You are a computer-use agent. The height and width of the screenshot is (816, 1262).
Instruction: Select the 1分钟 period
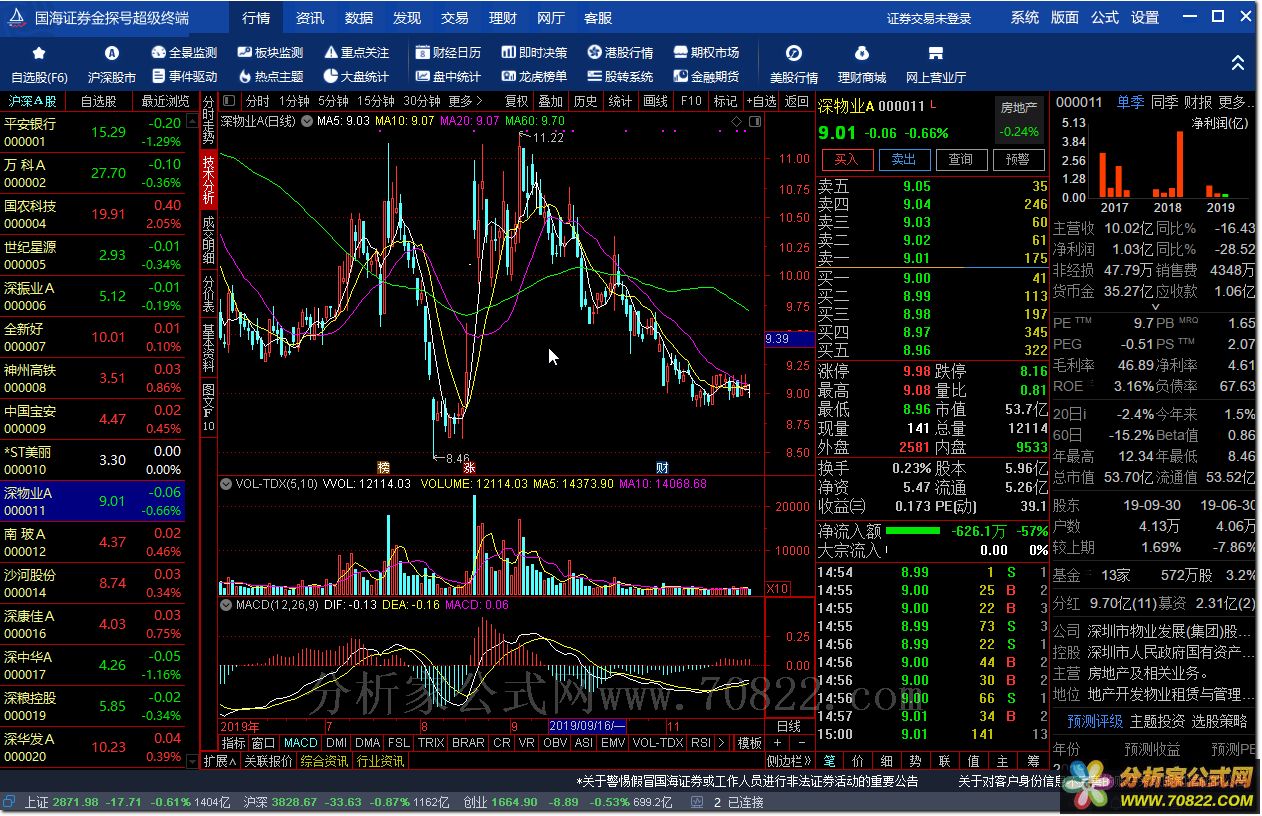[x=294, y=101]
